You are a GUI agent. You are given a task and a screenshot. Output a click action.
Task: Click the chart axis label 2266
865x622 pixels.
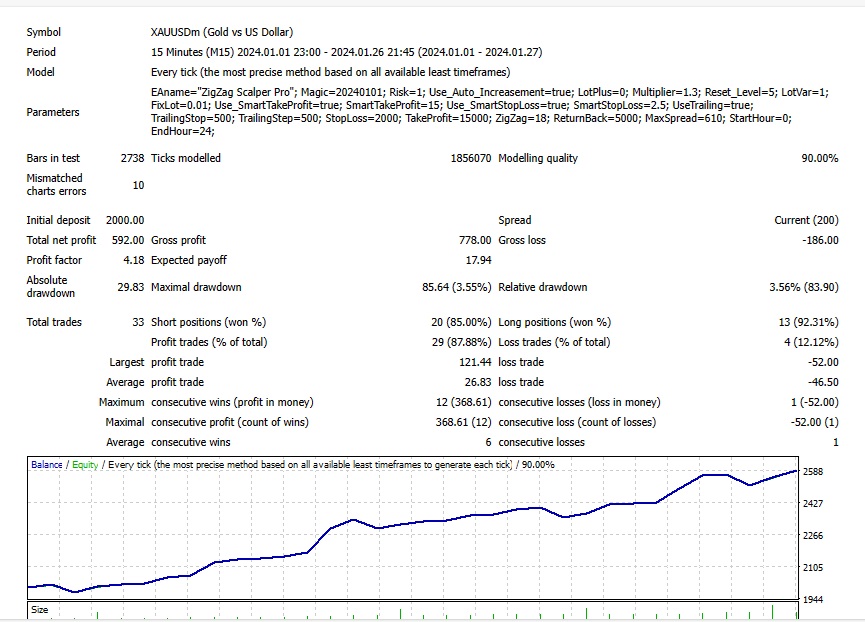click(813, 536)
